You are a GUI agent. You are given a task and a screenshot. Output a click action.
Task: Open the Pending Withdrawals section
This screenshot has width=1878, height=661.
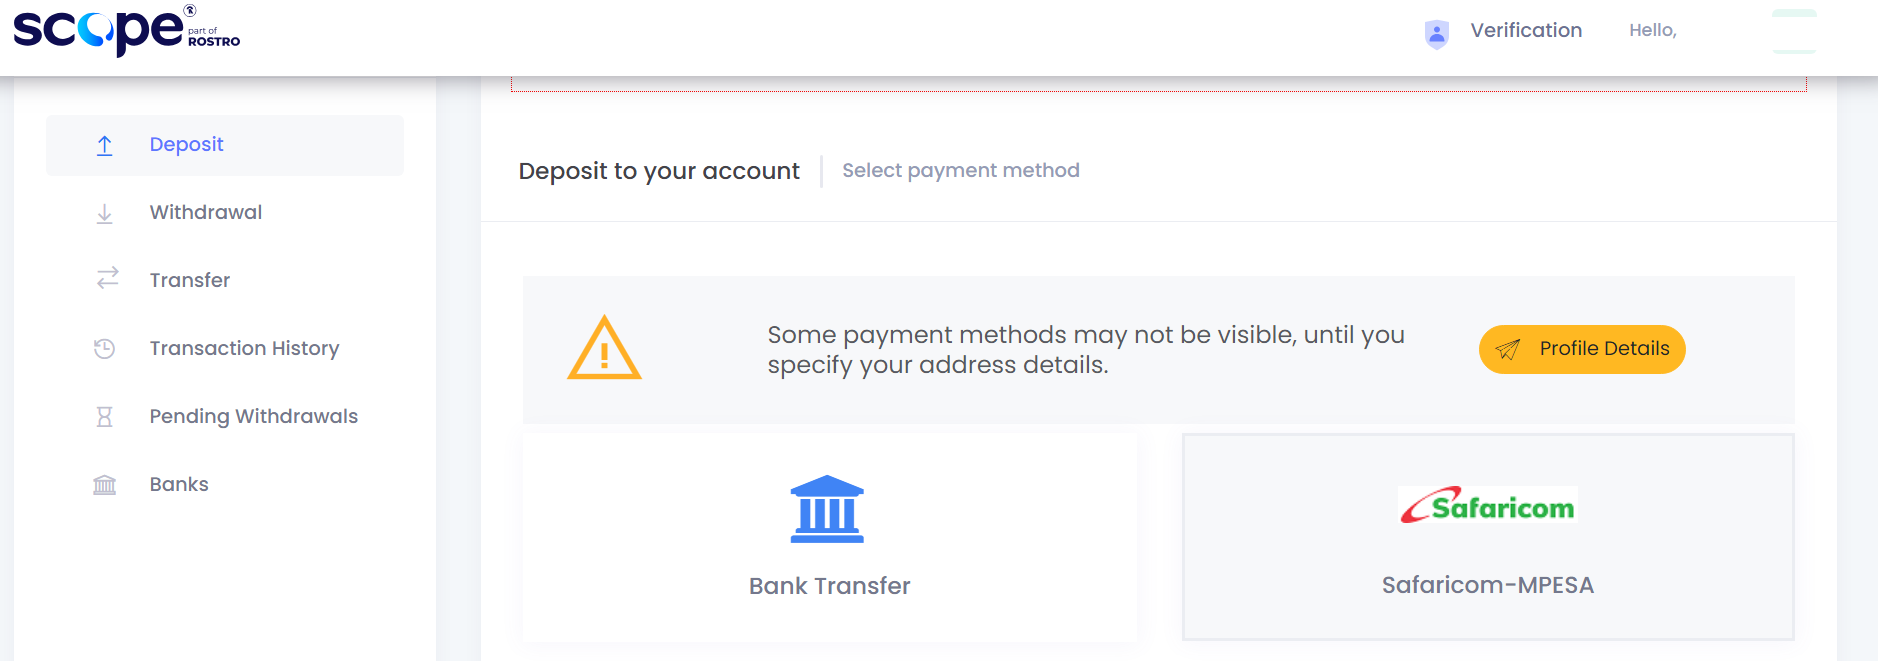point(254,416)
